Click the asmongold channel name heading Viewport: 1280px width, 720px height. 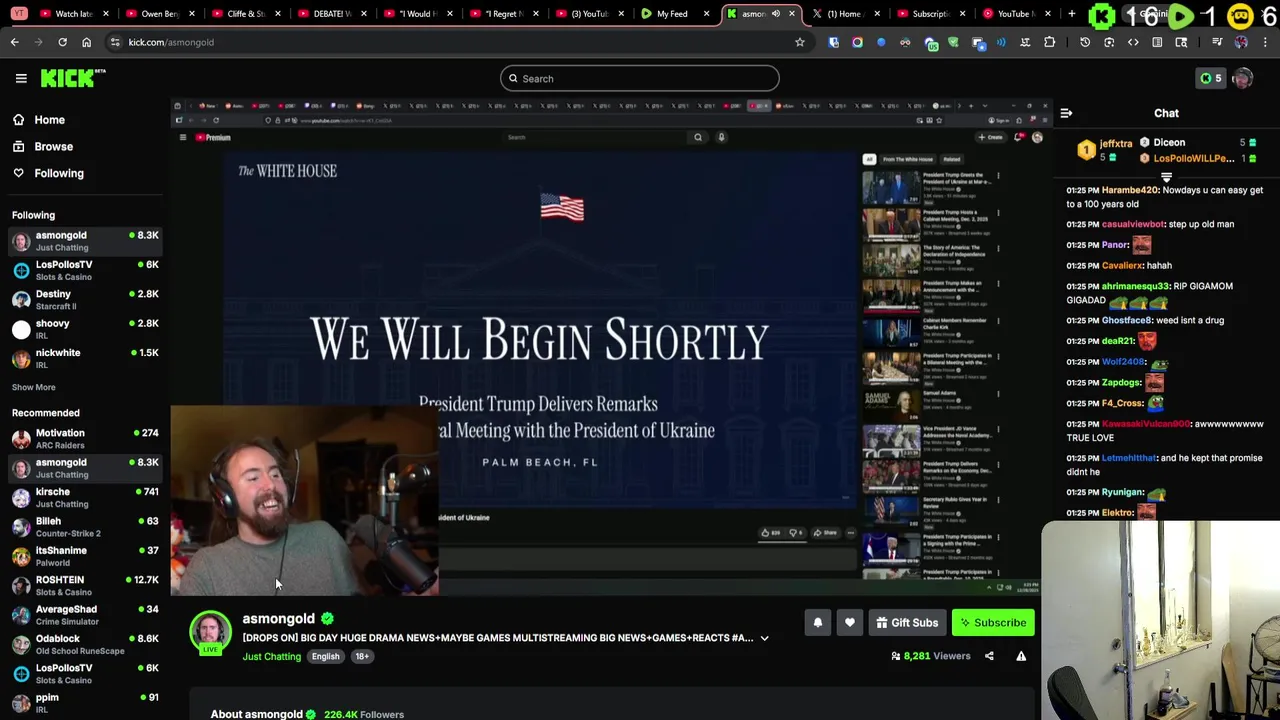pyautogui.click(x=278, y=619)
